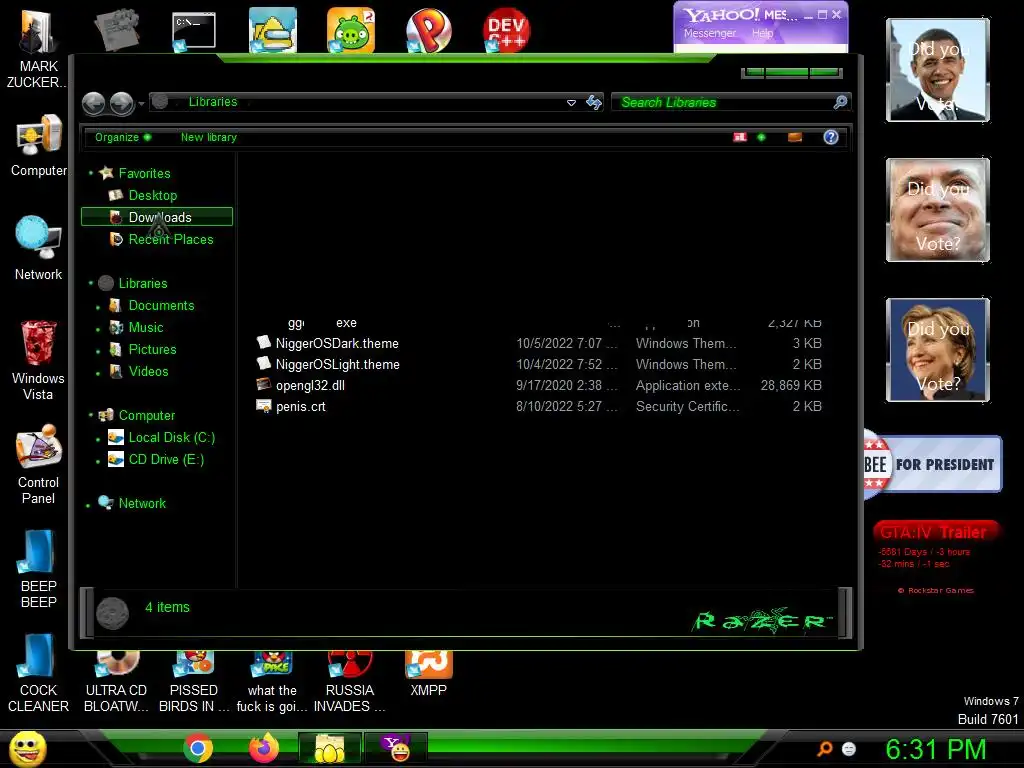Select the opengl32.dll file
The image size is (1024, 768).
coord(310,385)
